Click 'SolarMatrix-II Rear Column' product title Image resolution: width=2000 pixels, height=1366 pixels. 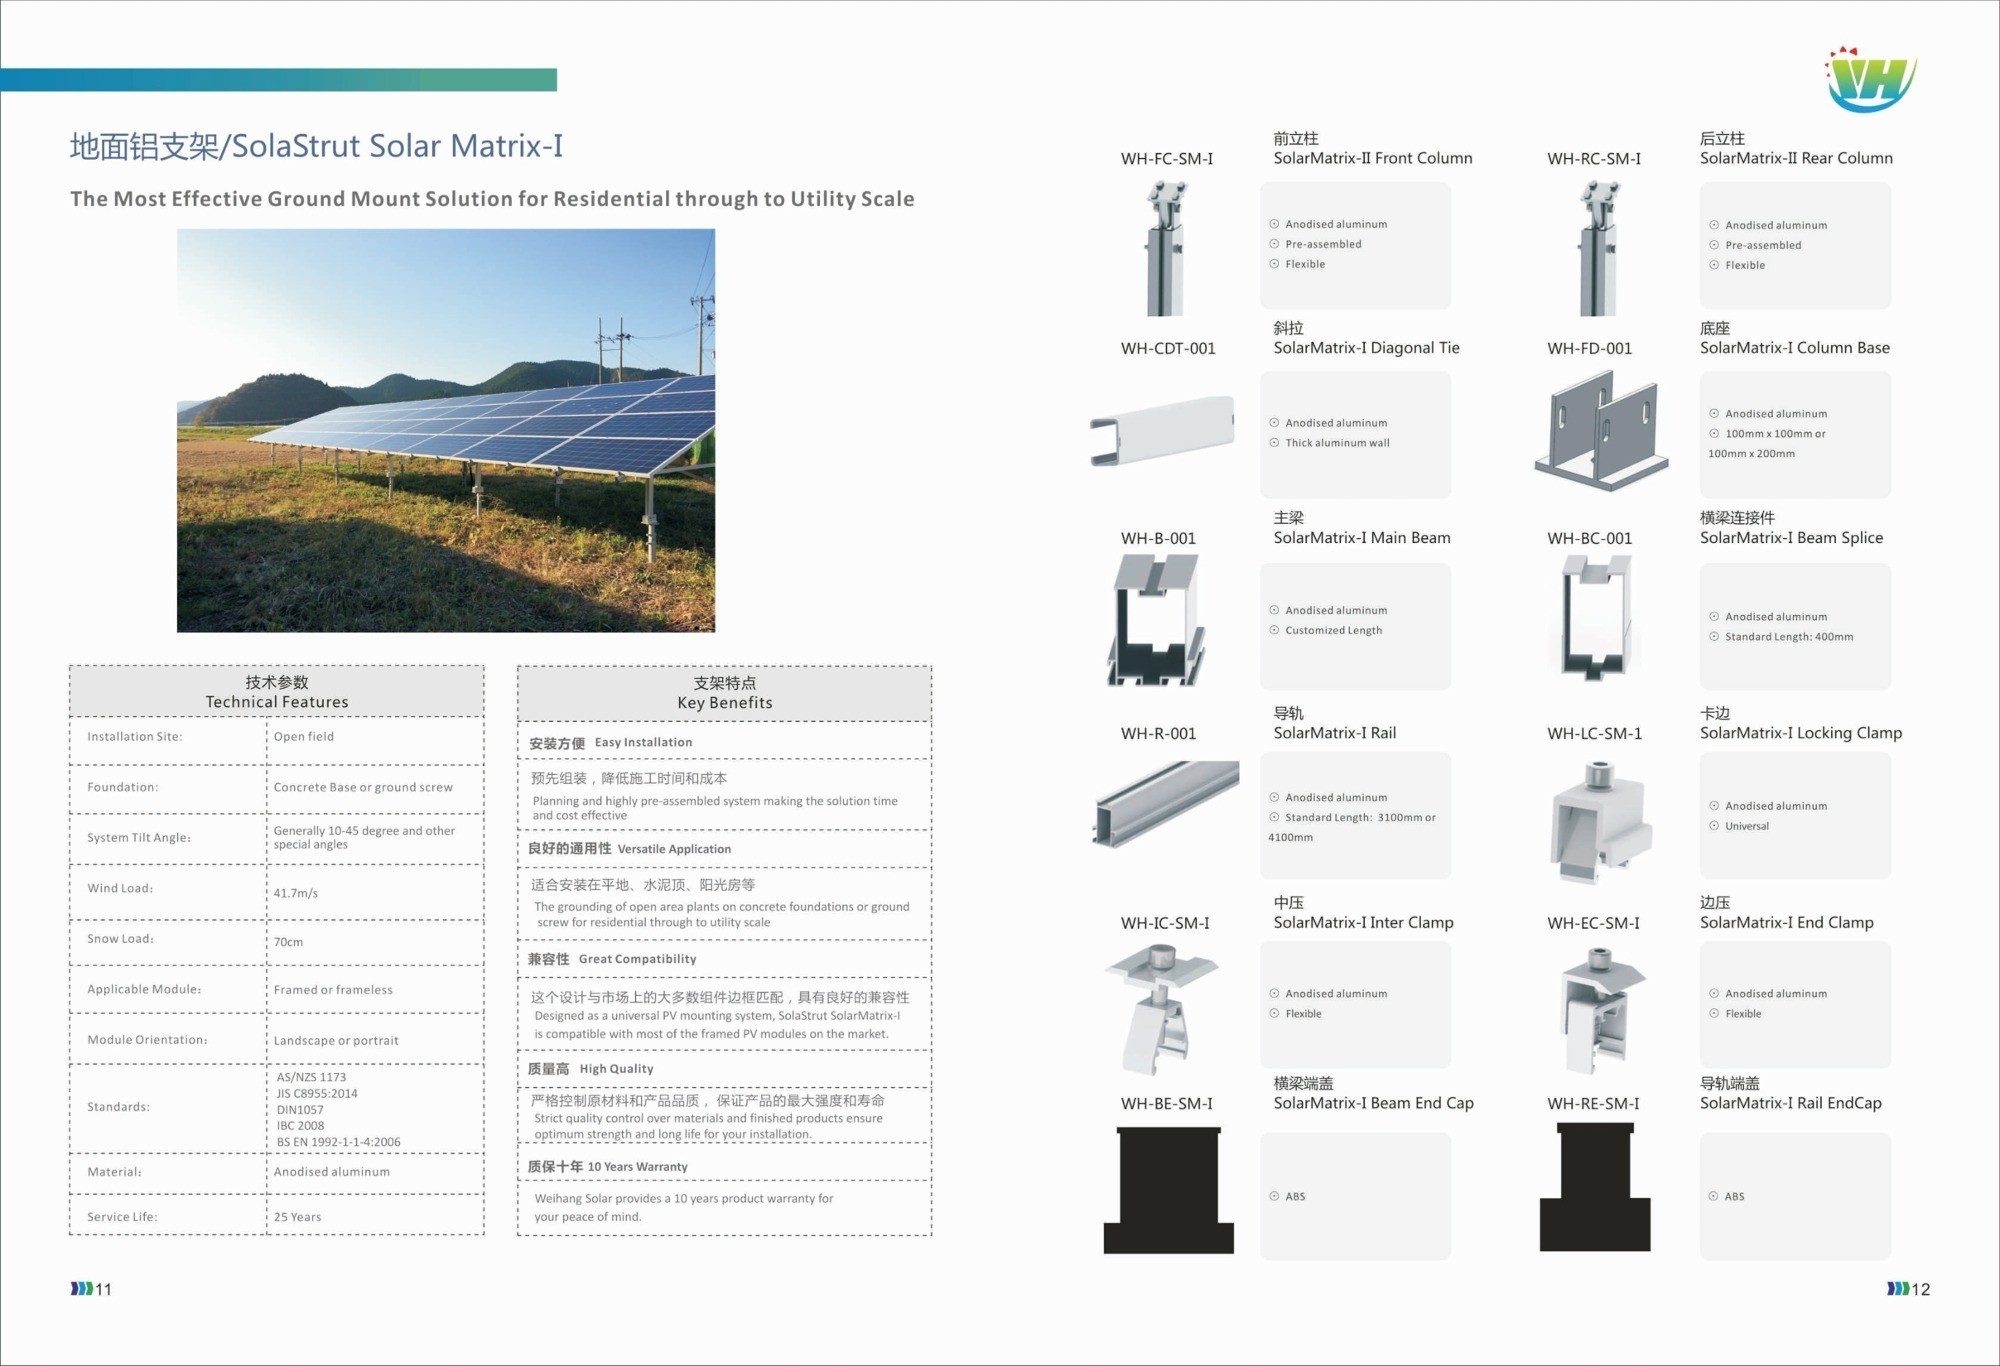[x=1796, y=158]
